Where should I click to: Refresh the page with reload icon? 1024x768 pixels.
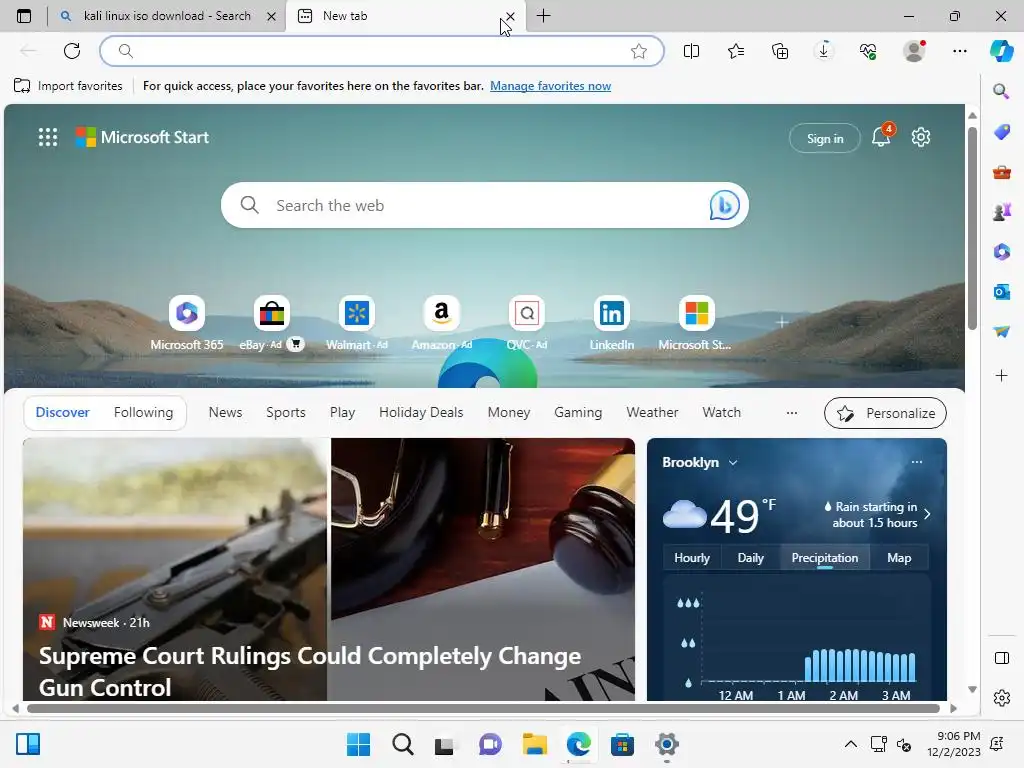pyautogui.click(x=72, y=51)
